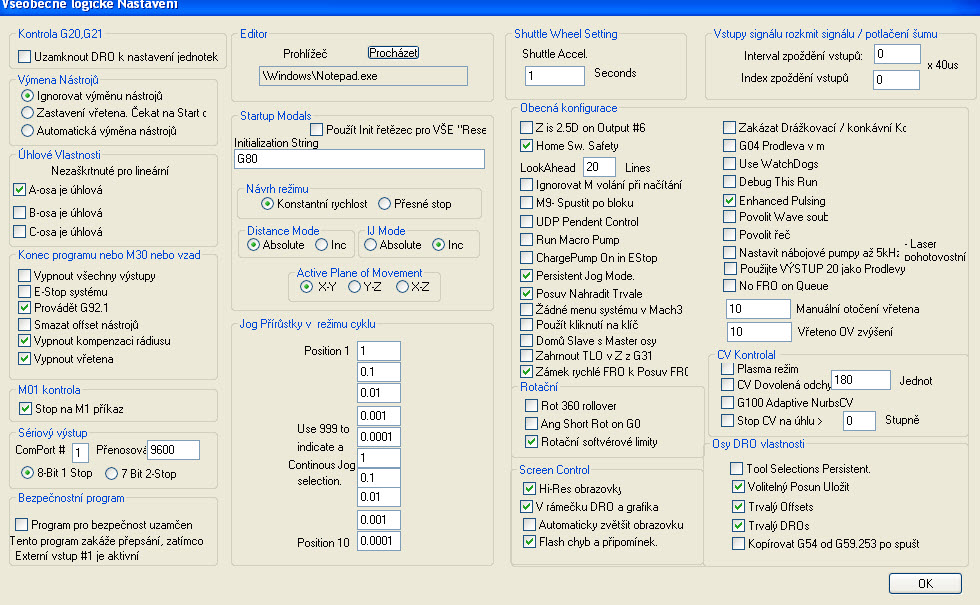Image resolution: width=980 pixels, height=605 pixels.
Task: Toggle Home Sw. Safety checkbox
Action: [527, 146]
